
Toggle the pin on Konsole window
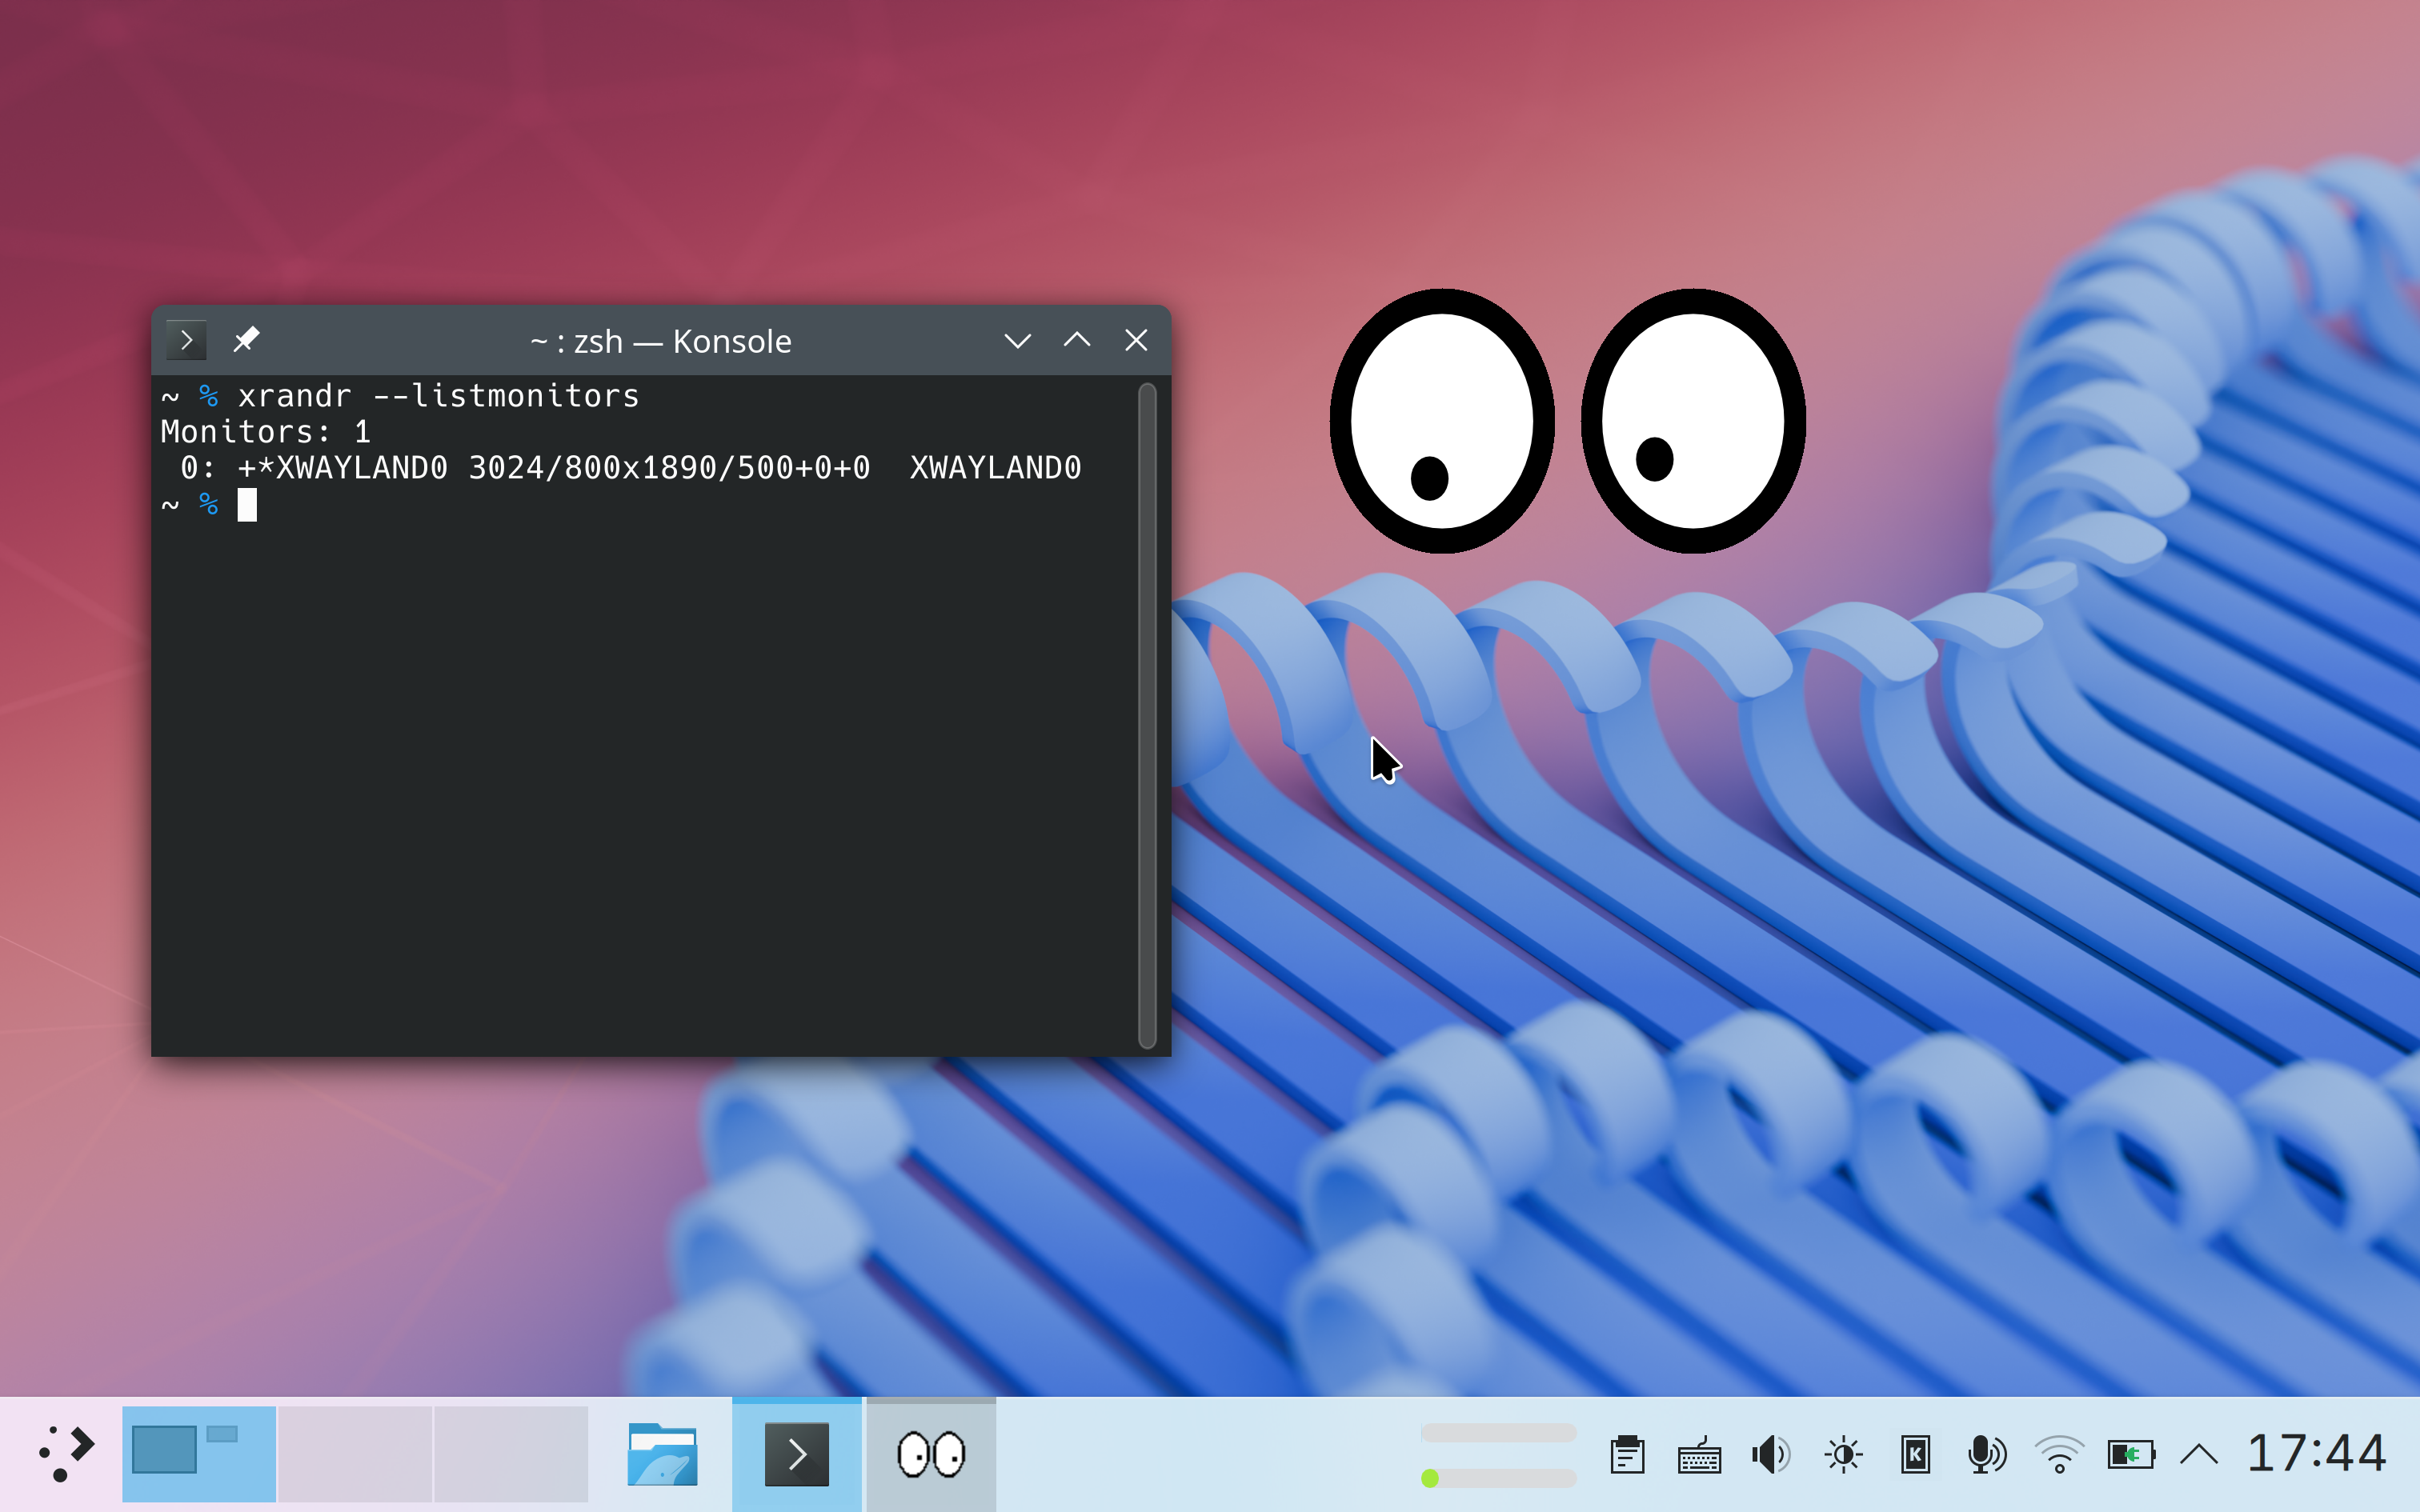[246, 340]
